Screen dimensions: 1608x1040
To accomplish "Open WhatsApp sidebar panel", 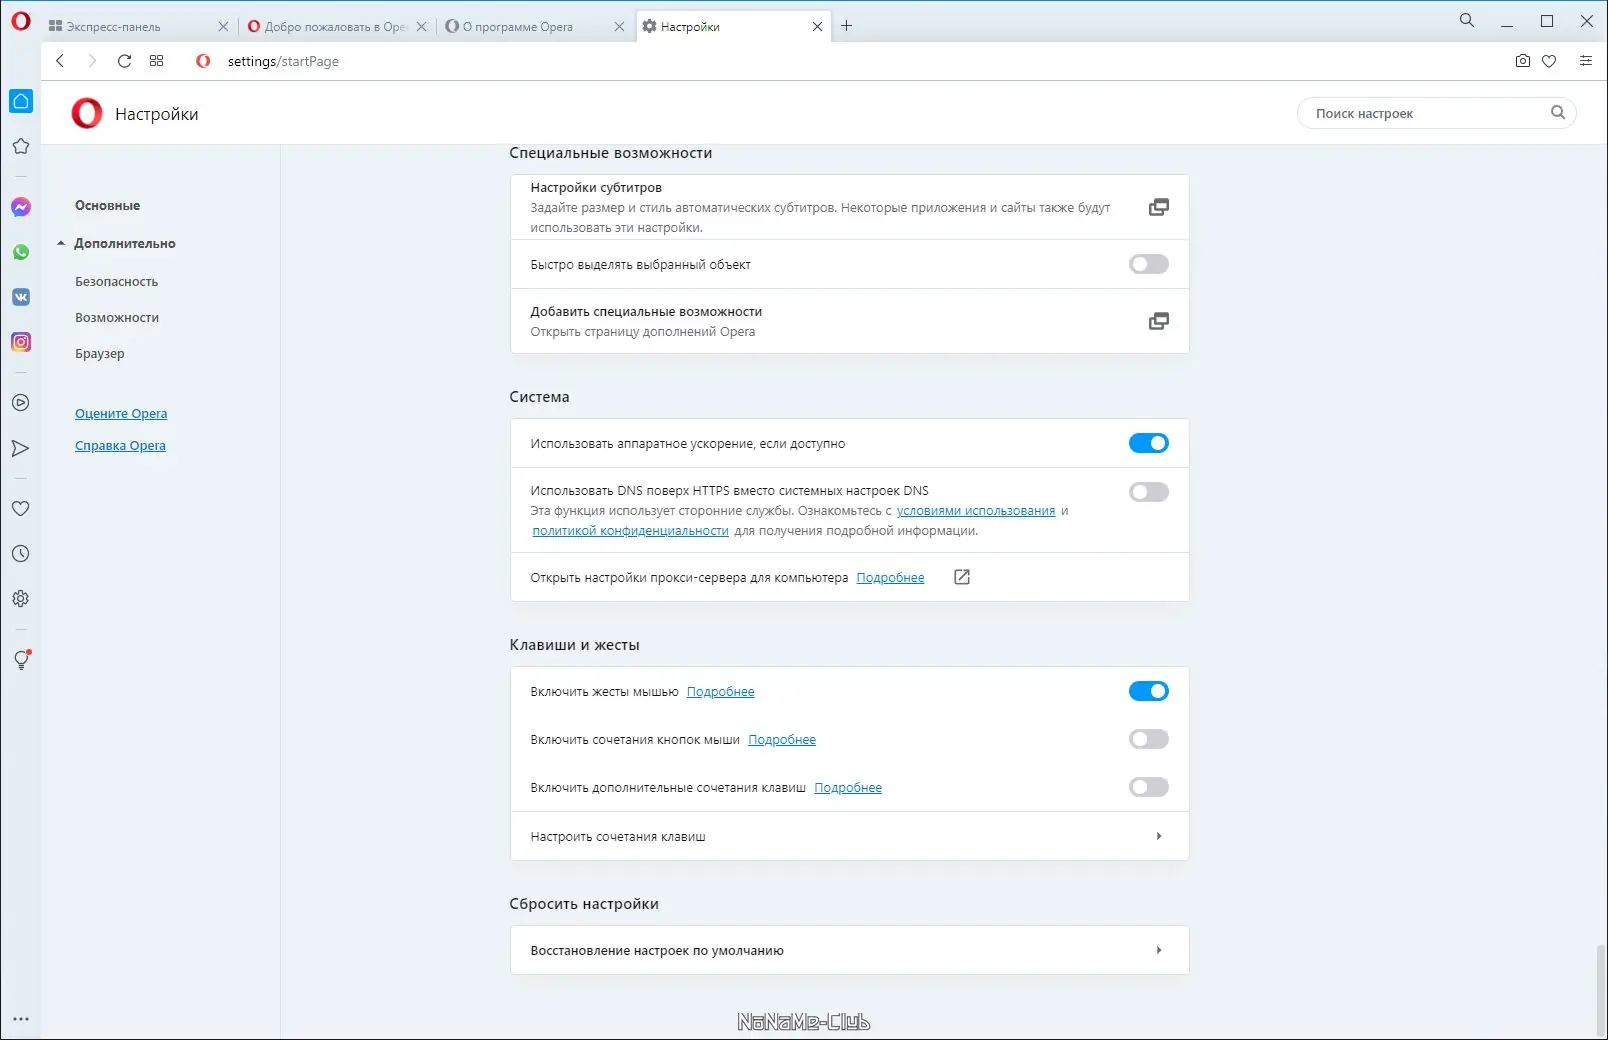I will pyautogui.click(x=21, y=252).
